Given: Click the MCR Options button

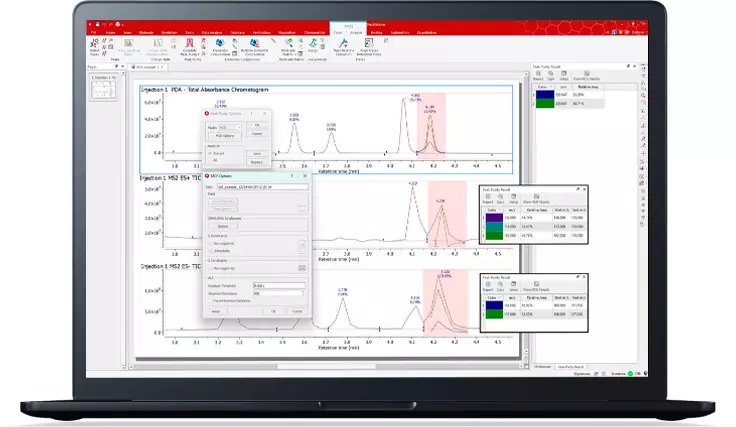Looking at the screenshot, I should point(225,136).
